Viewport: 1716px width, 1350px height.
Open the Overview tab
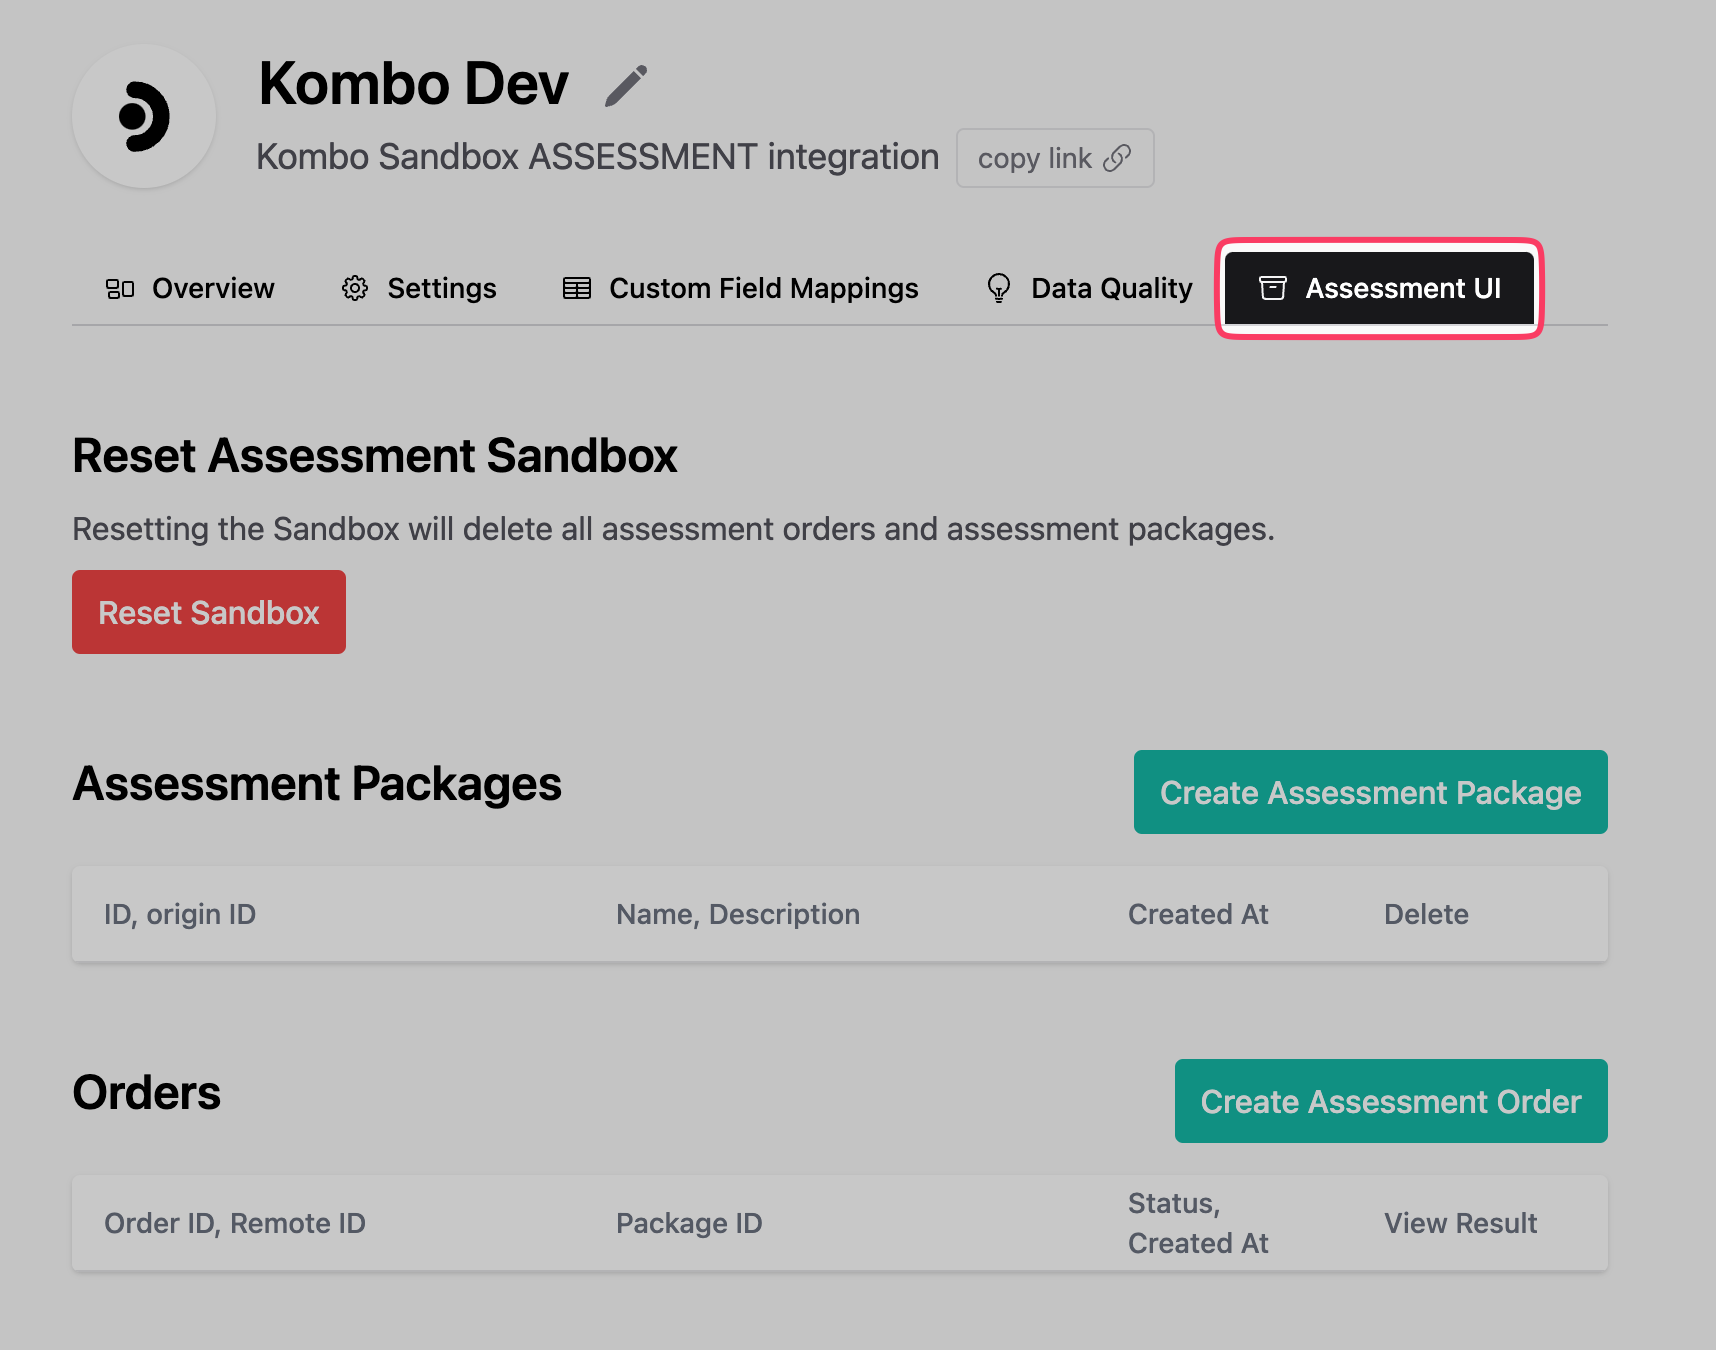[190, 288]
